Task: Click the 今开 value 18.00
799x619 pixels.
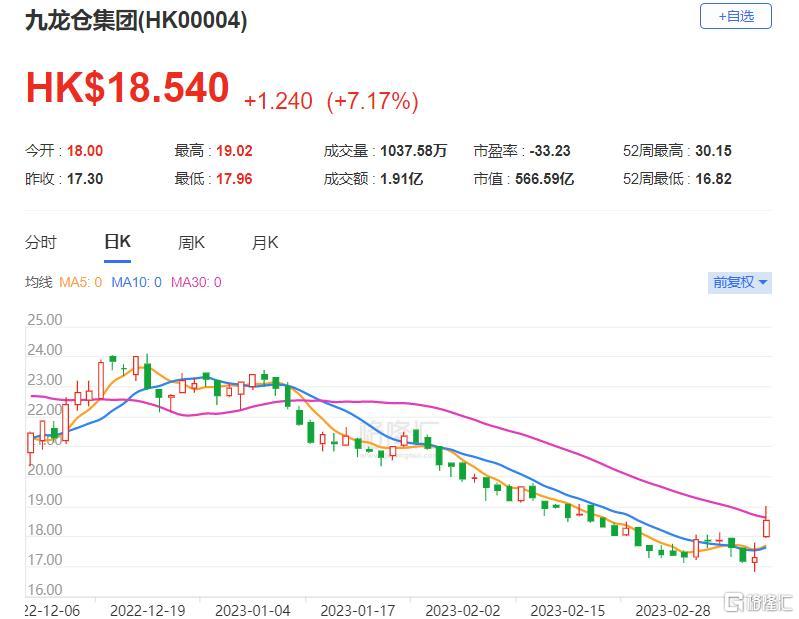Action: 85,151
